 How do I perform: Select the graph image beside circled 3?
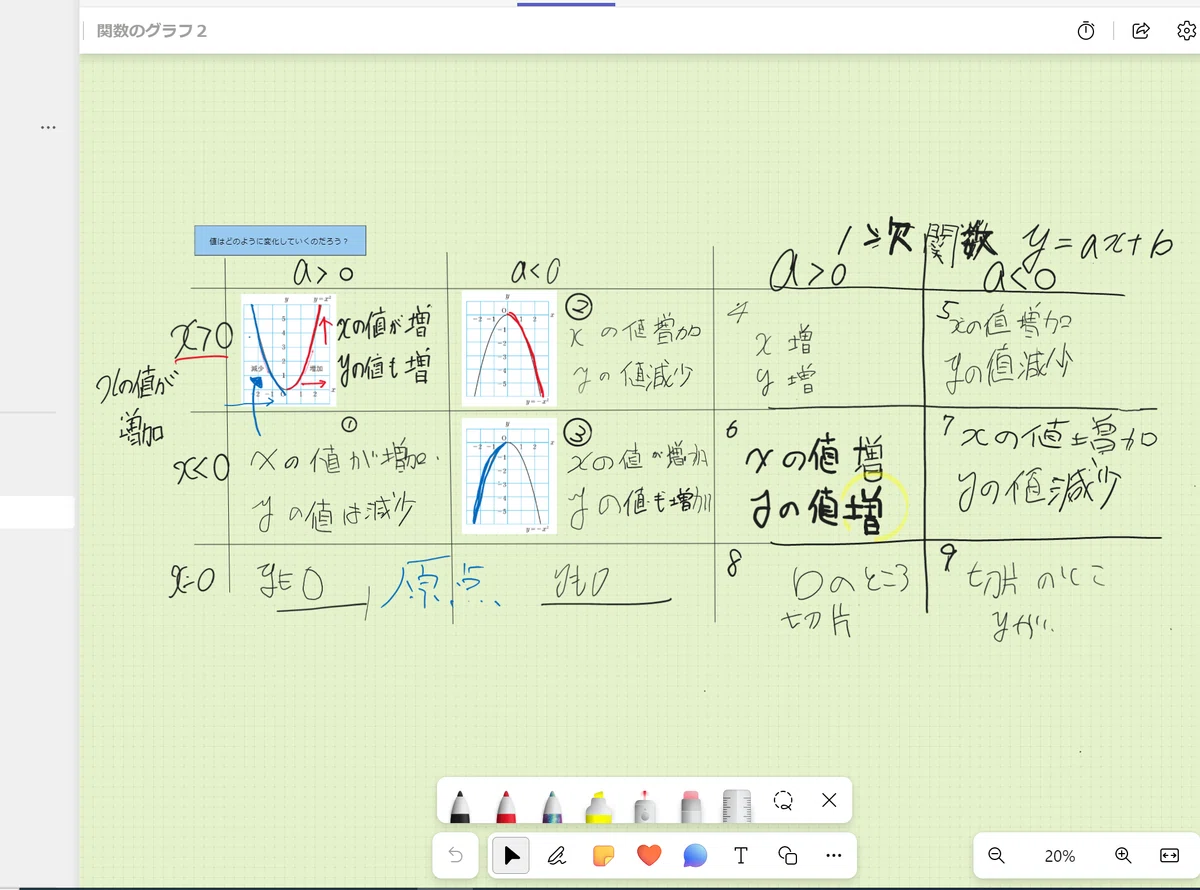pyautogui.click(x=509, y=476)
